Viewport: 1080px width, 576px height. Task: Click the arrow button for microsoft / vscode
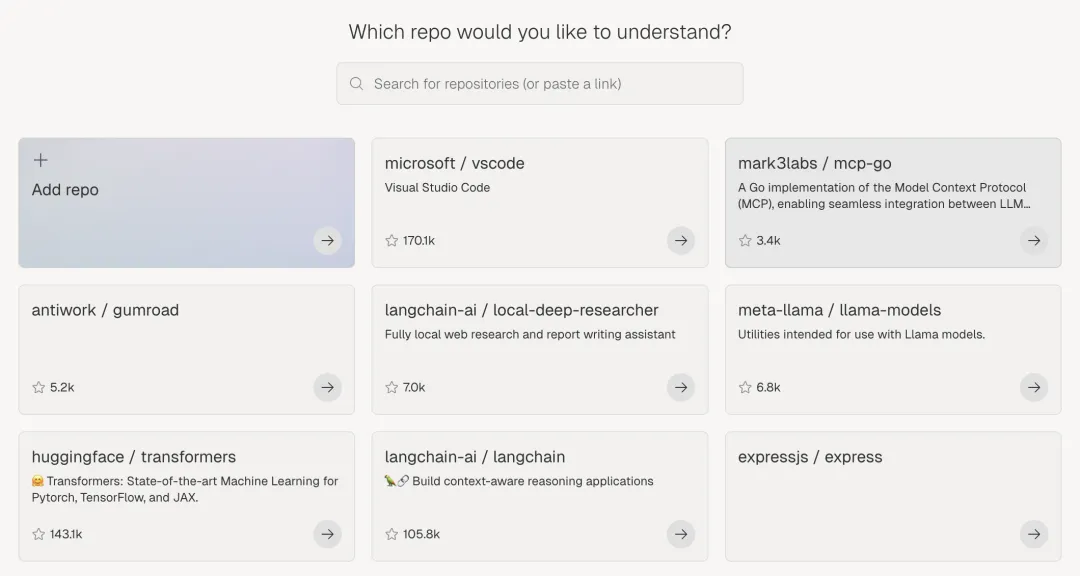click(681, 240)
